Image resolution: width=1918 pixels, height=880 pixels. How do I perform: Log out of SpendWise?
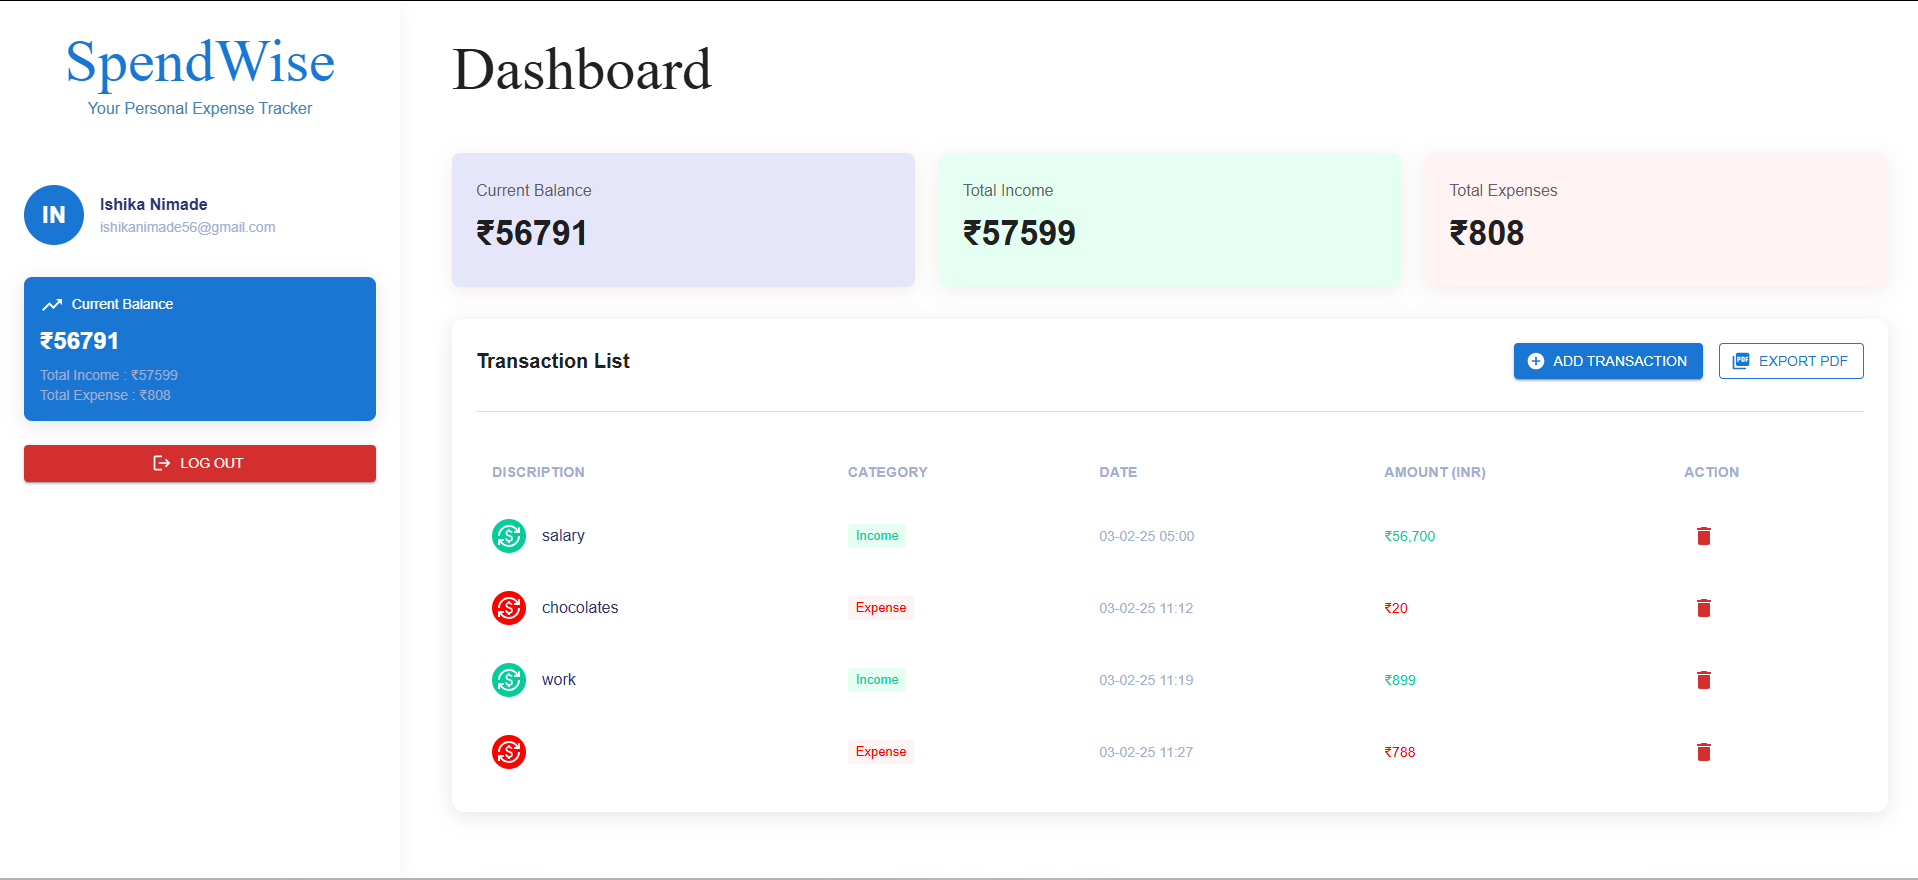point(200,463)
